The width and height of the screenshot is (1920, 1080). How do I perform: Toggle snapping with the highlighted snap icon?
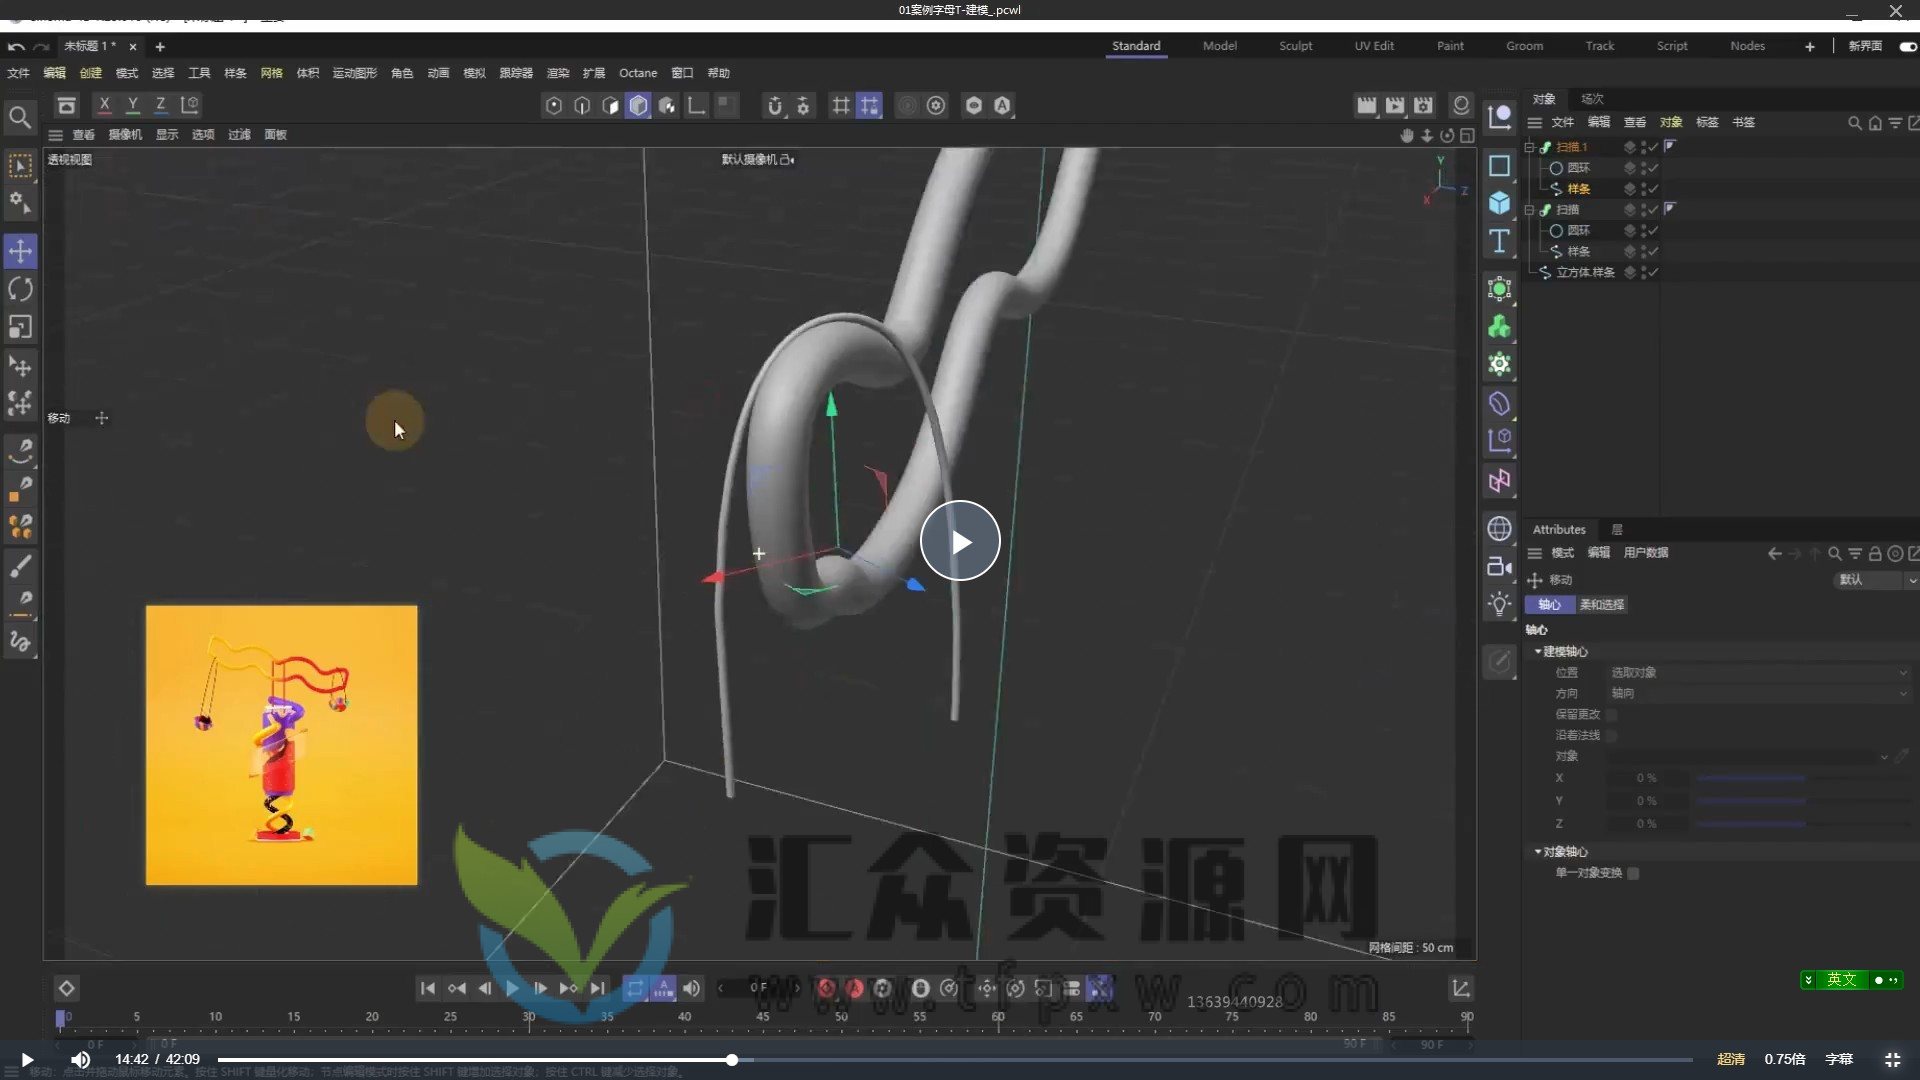point(869,105)
